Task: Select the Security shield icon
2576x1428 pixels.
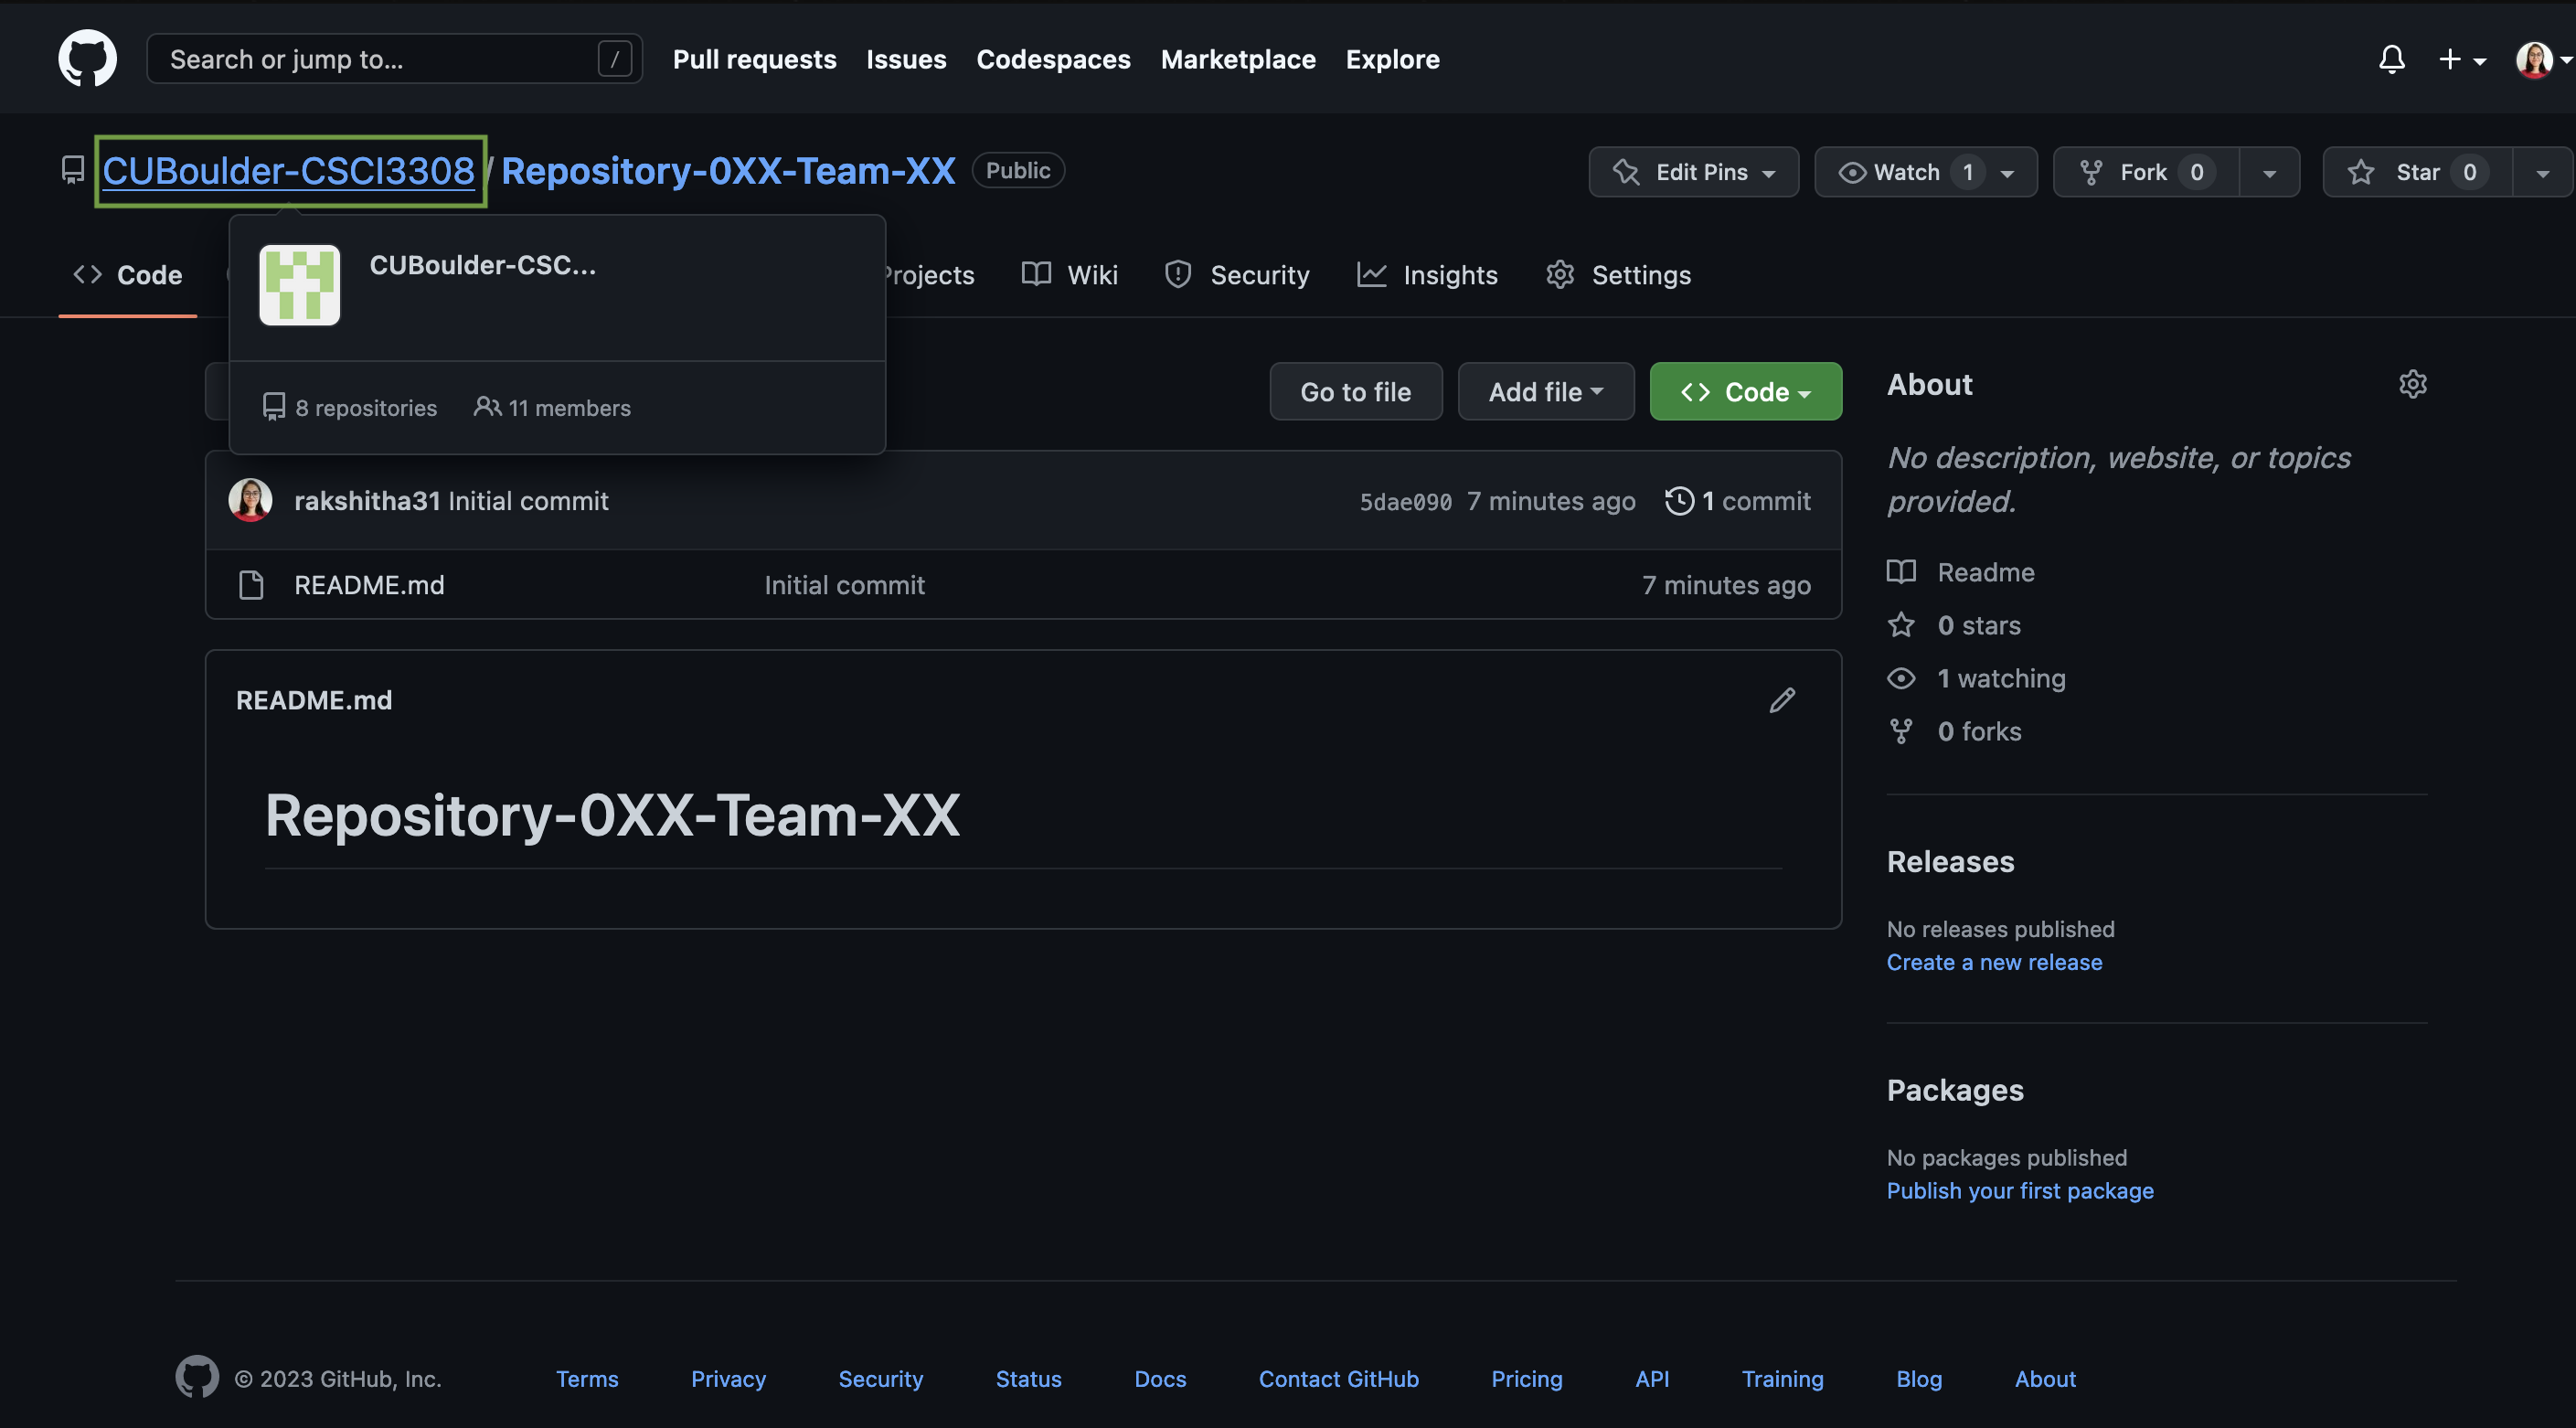Action: pos(1178,274)
